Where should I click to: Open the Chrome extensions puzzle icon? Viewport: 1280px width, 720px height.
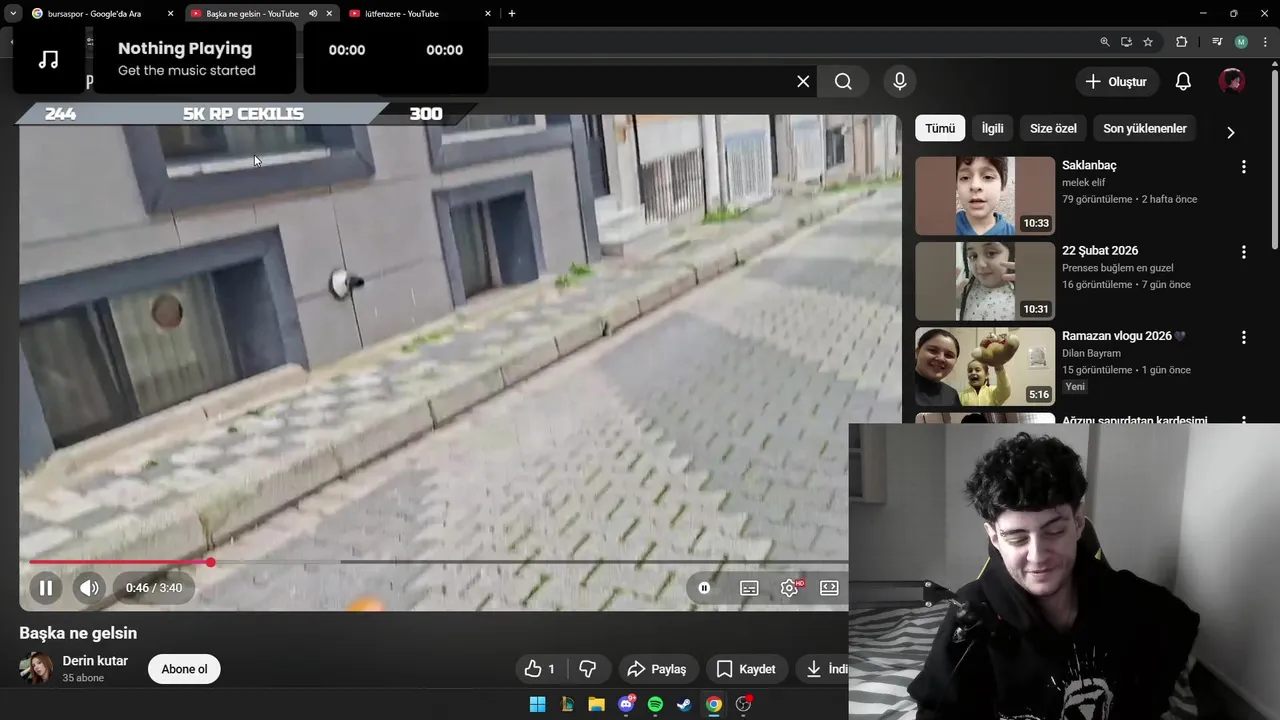point(1182,42)
